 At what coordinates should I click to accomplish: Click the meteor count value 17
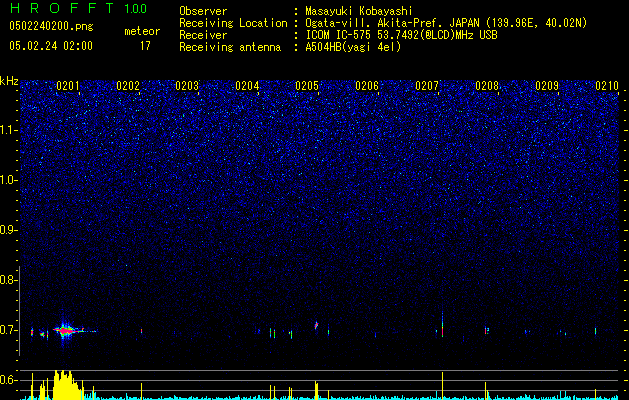(x=145, y=45)
